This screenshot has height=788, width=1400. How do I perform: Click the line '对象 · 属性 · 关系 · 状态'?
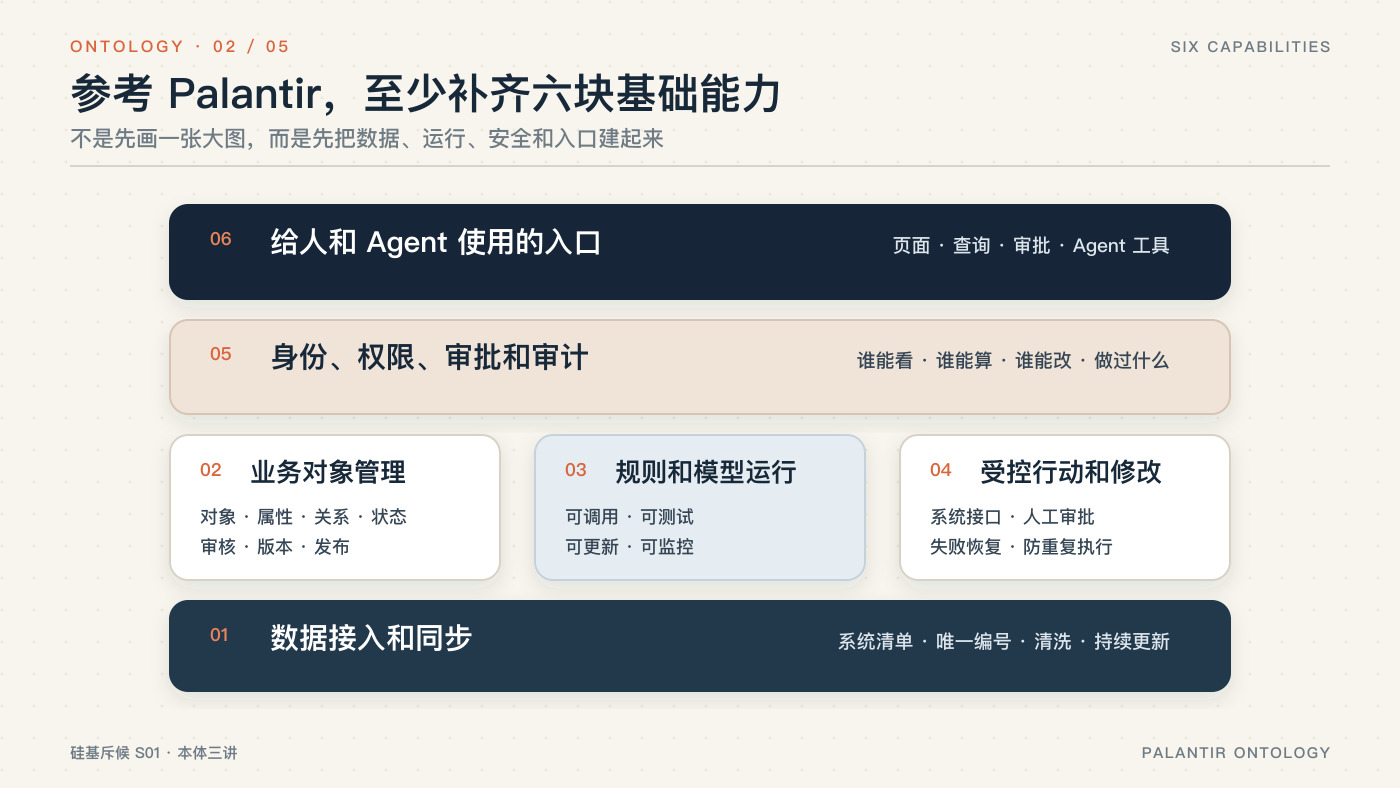click(x=303, y=517)
